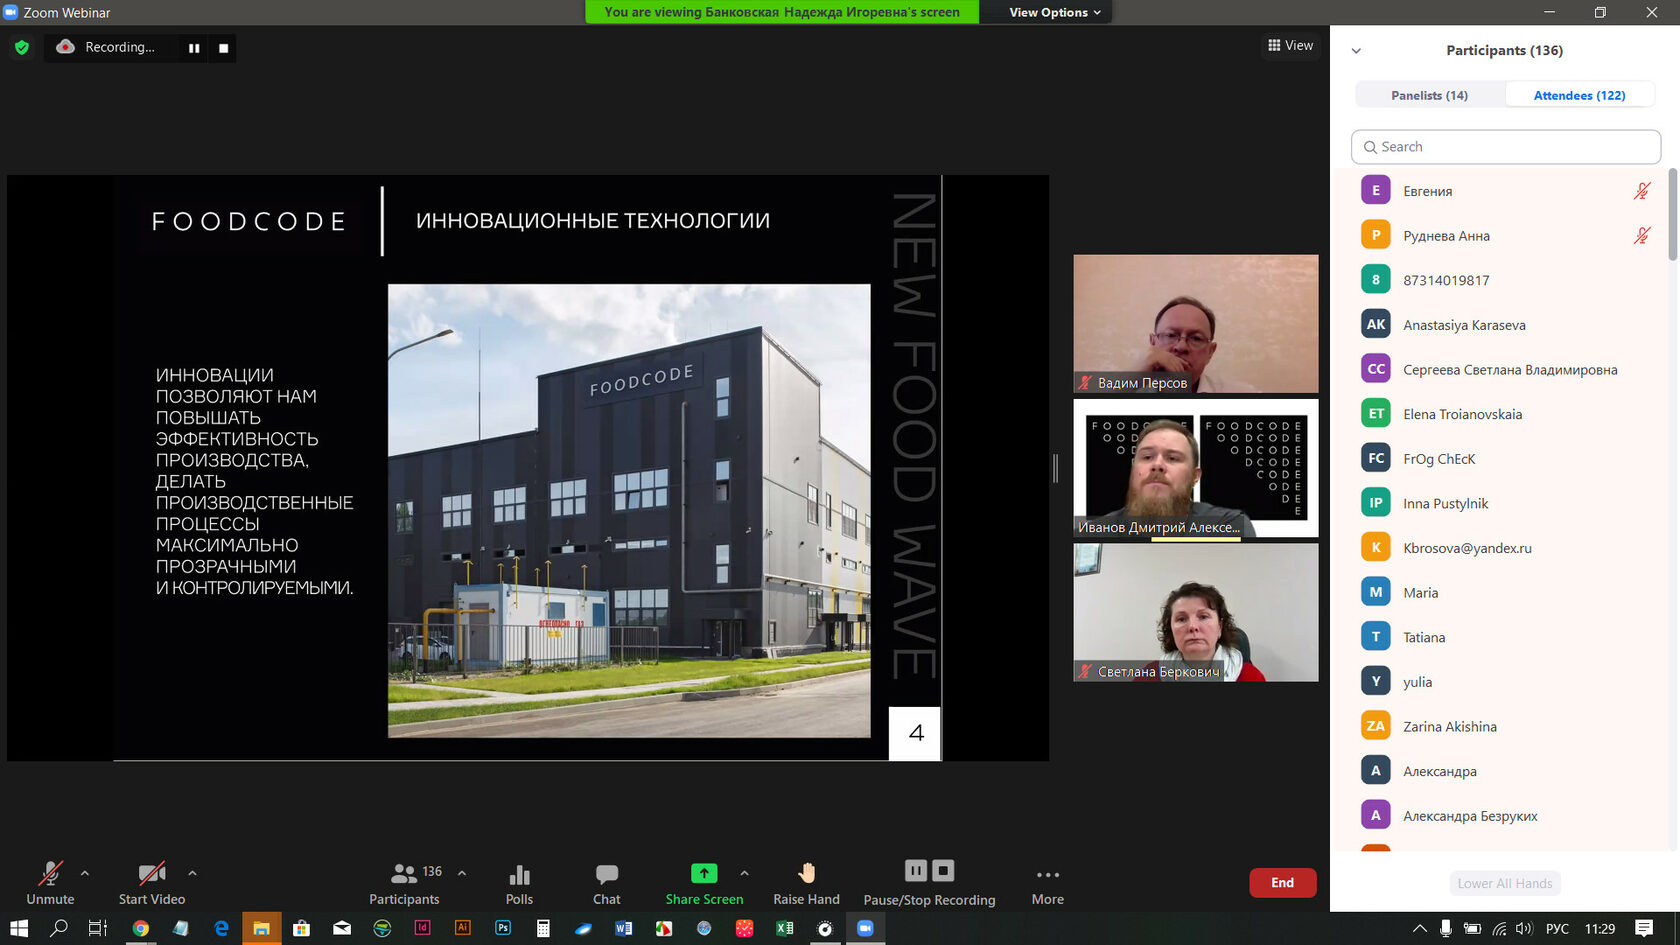Click Start Video camera button
Screen dimensions: 1680x945
152,882
